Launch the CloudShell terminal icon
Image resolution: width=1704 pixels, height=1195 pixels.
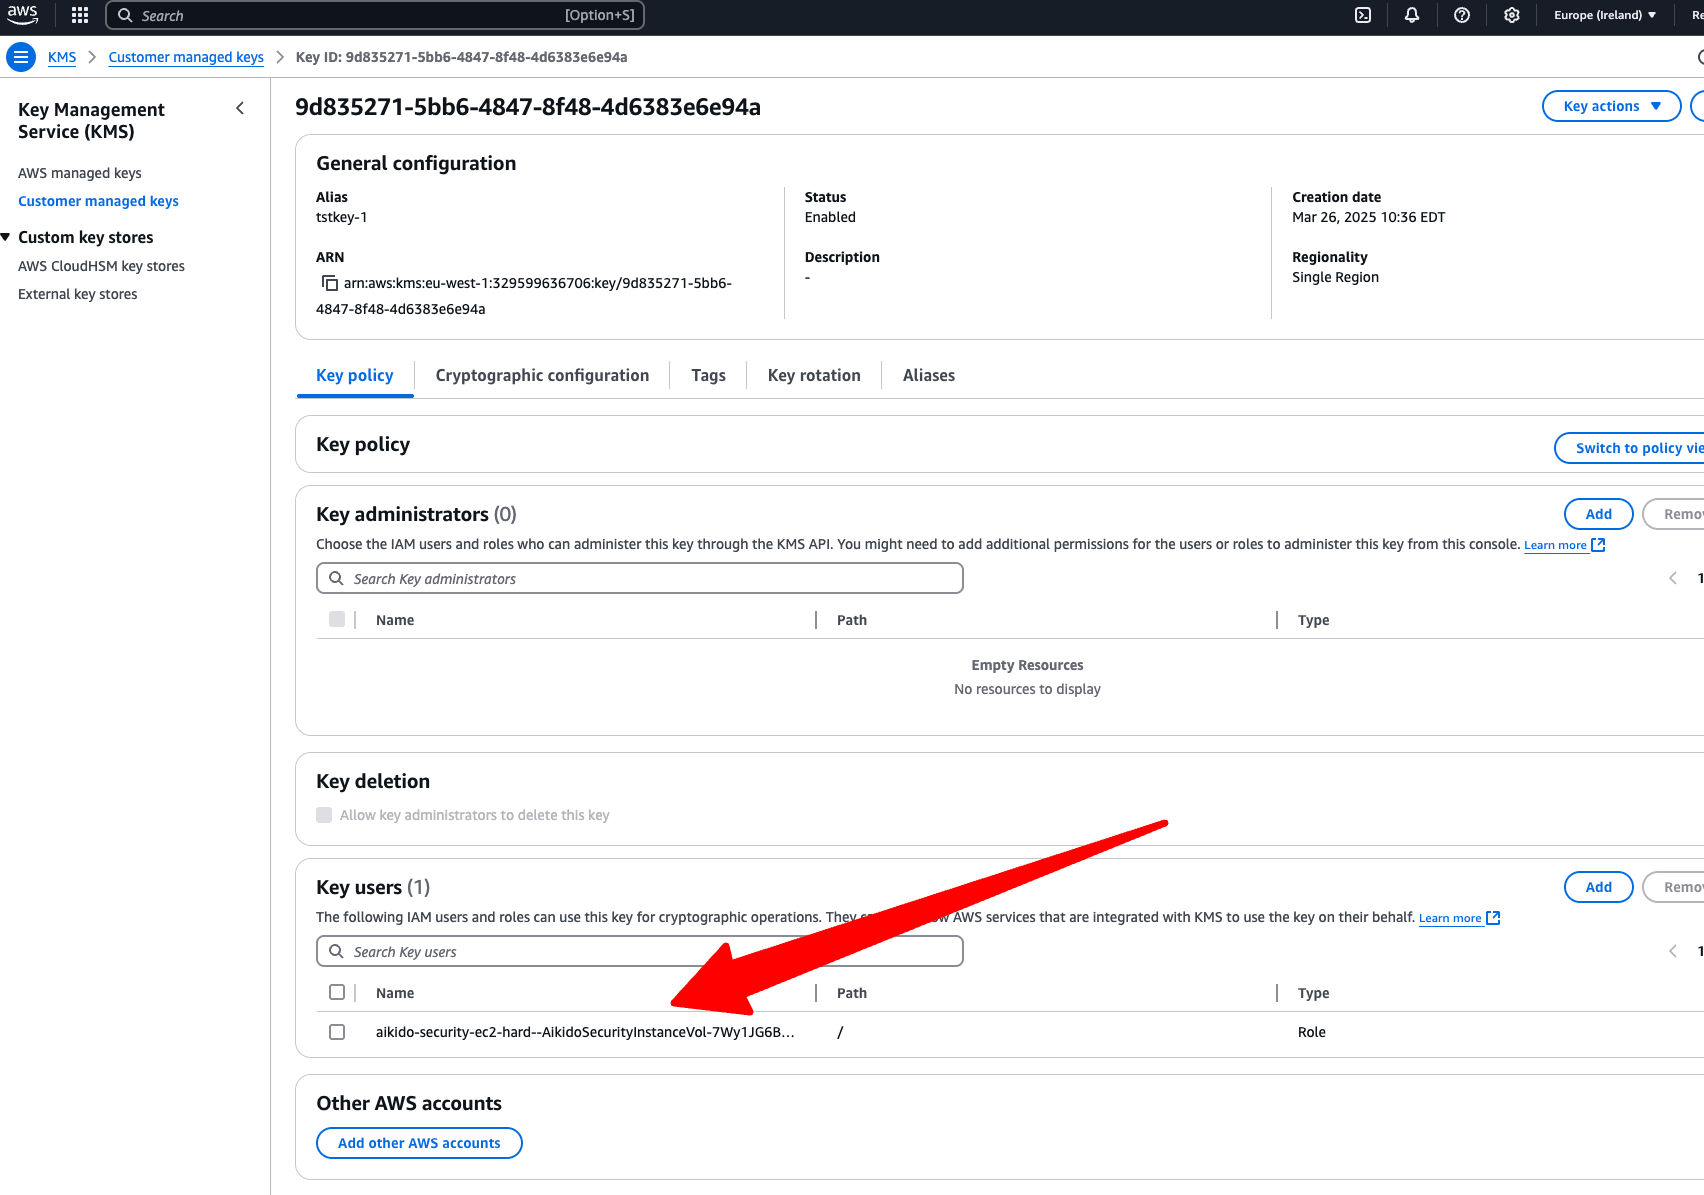1363,15
